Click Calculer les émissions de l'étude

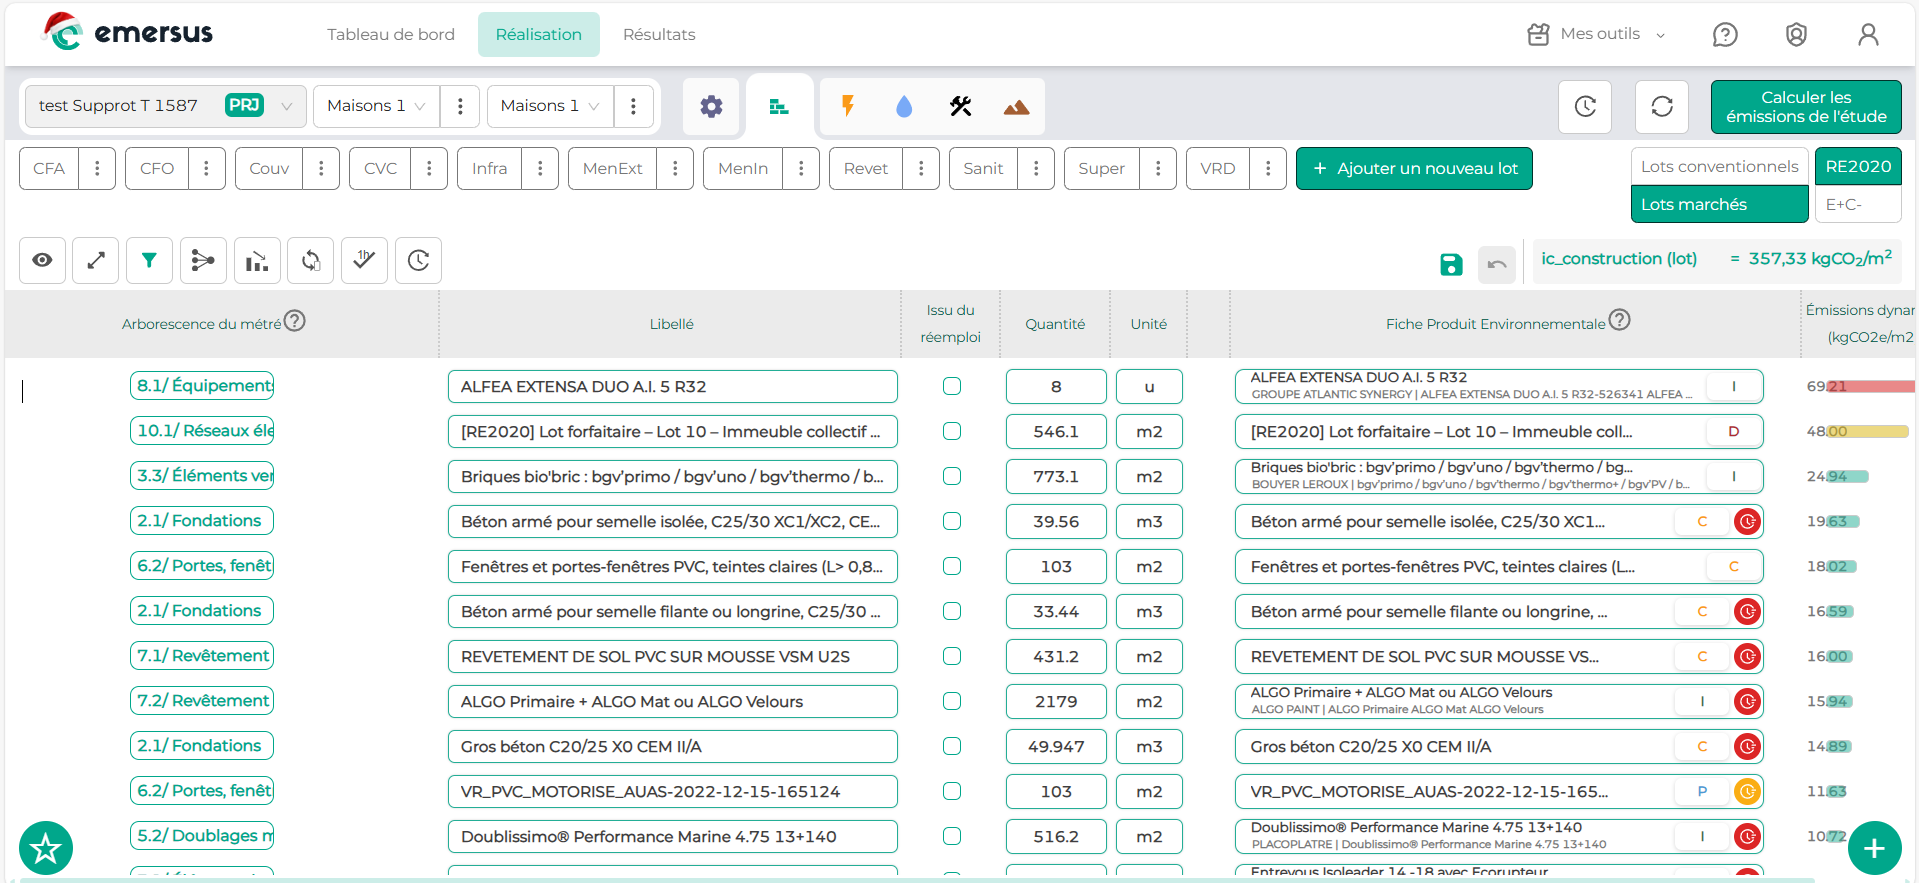(x=1805, y=107)
